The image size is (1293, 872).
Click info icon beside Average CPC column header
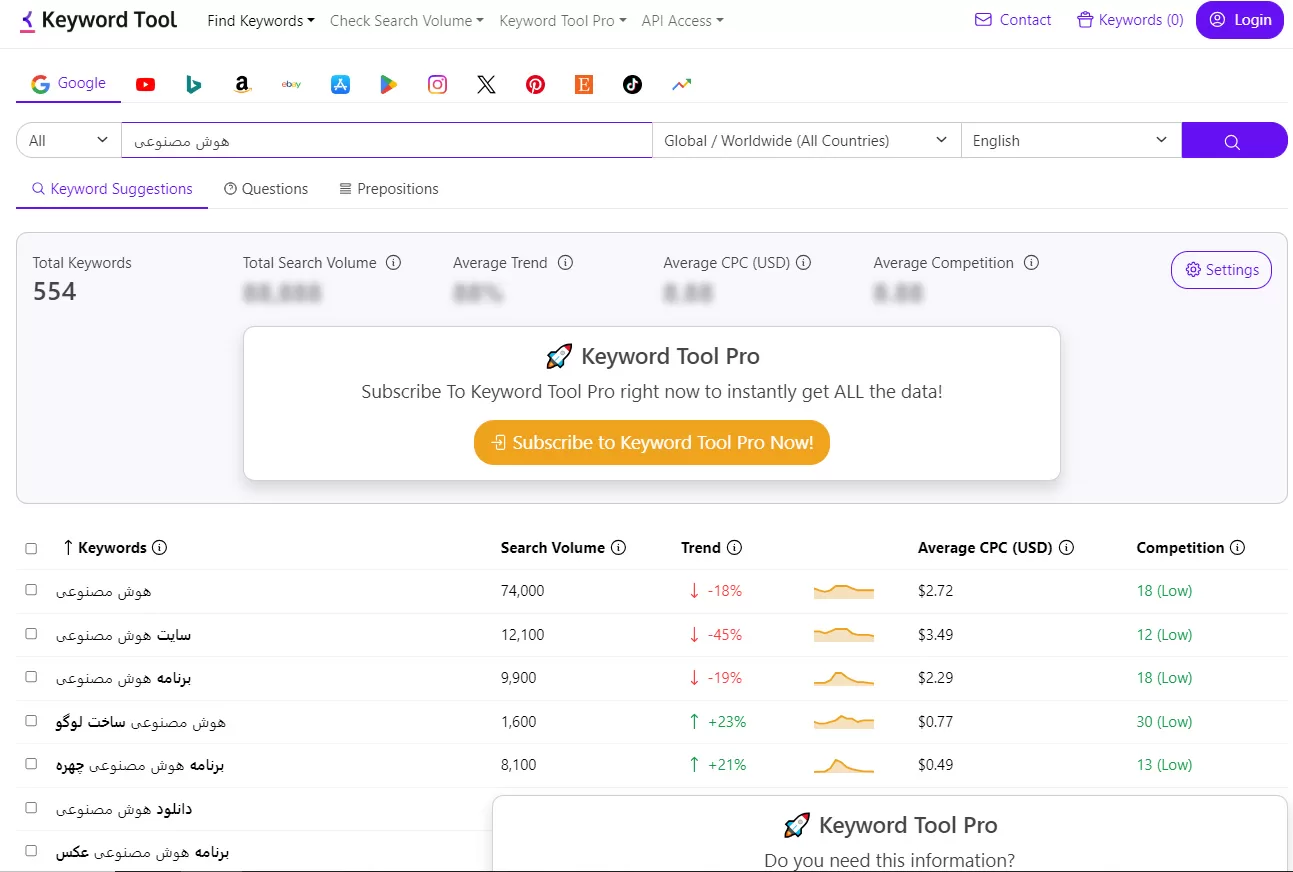pos(1066,548)
